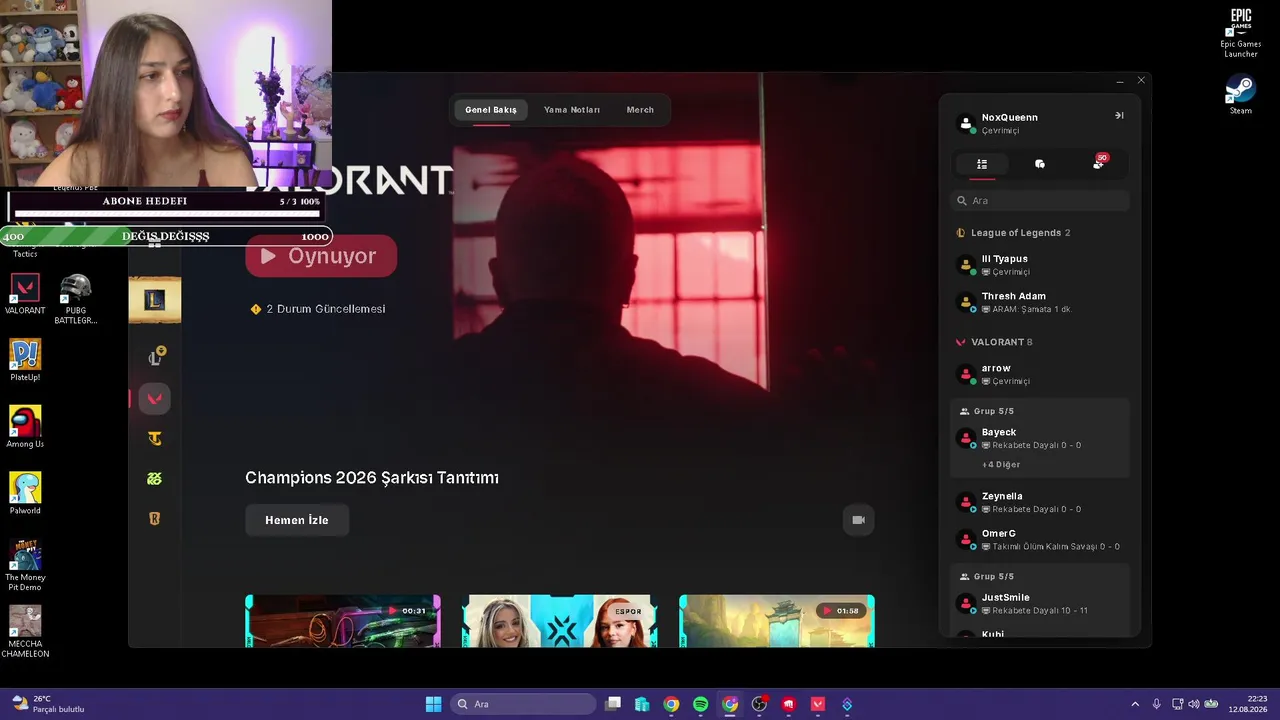Screen dimensions: 1280x720
Task: Open the VALORANT desktop shortcut
Action: [25, 295]
